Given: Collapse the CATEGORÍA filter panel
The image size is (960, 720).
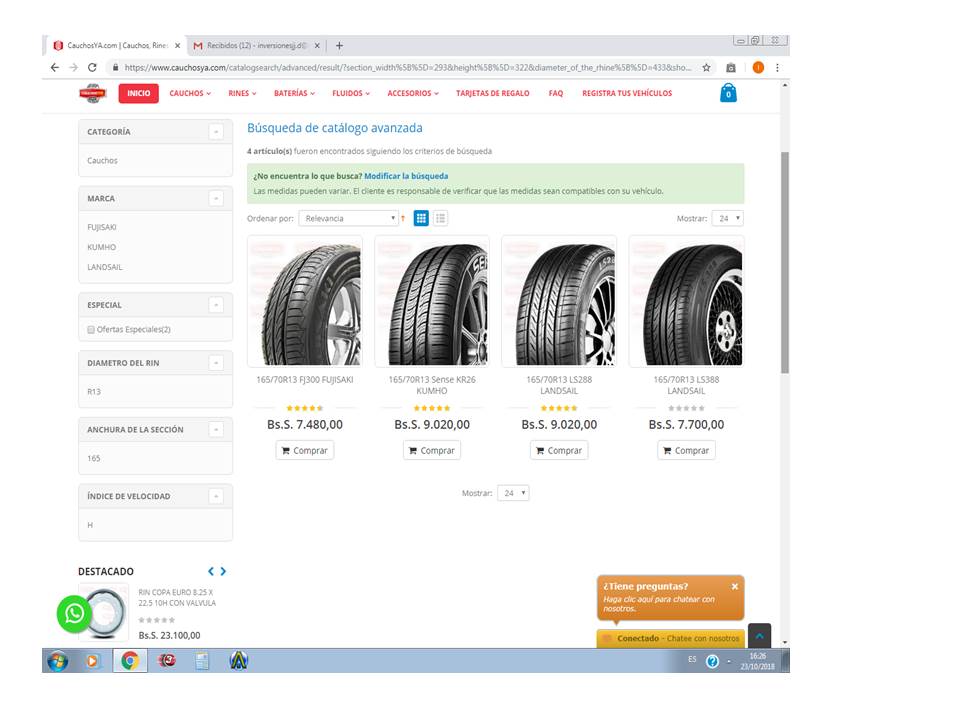Looking at the screenshot, I should [216, 132].
